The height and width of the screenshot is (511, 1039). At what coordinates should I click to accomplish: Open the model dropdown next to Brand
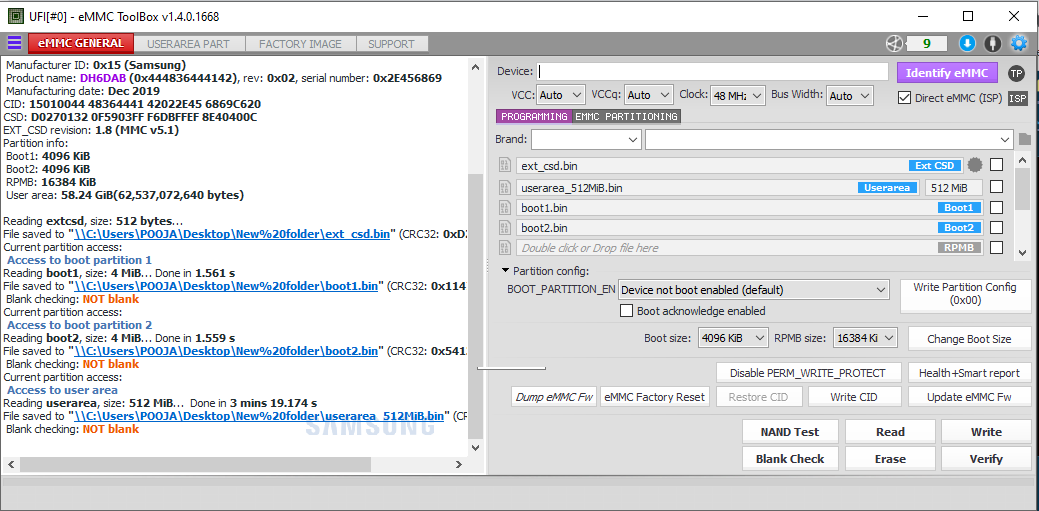tap(829, 139)
